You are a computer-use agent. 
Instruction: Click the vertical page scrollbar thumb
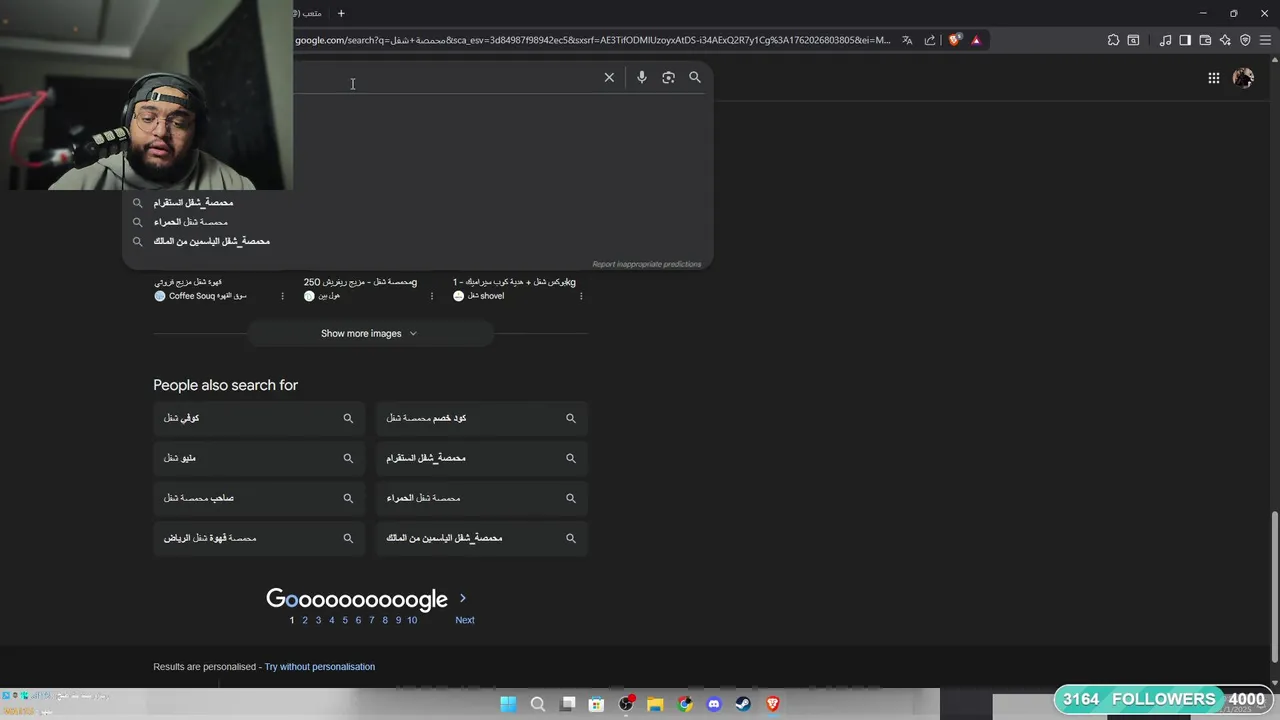(1274, 585)
